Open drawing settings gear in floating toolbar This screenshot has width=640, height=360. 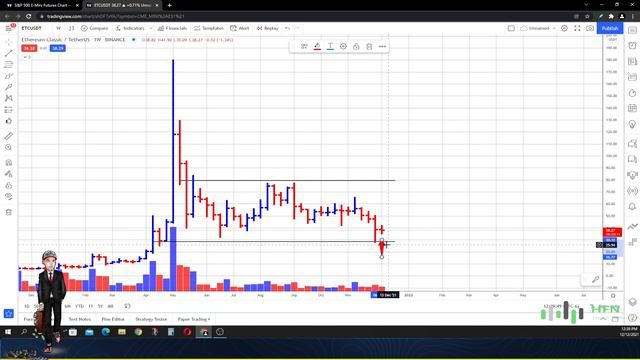(343, 47)
